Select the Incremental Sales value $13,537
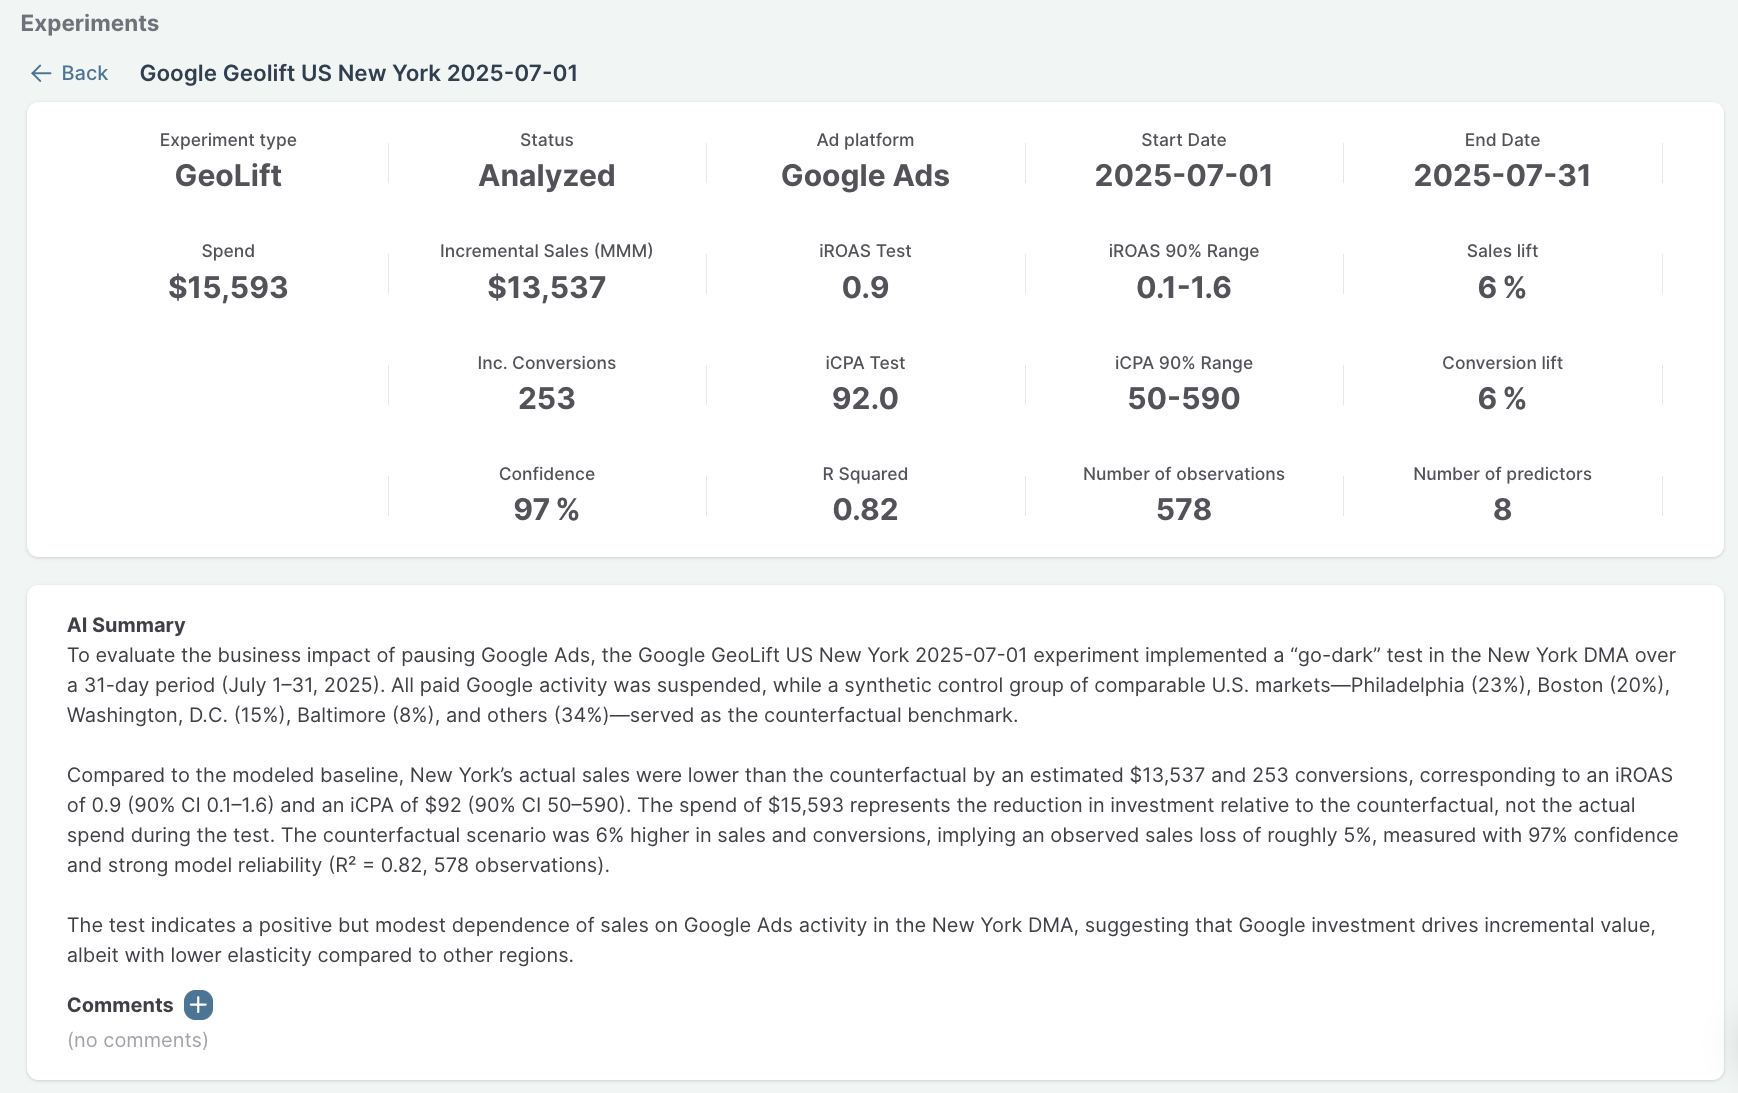This screenshot has height=1093, width=1738. point(546,288)
